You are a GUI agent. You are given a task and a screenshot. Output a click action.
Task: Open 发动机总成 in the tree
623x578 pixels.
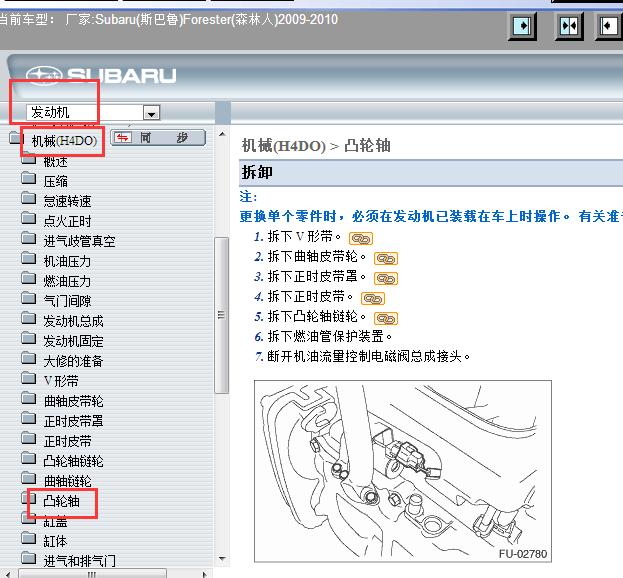[x=74, y=321]
